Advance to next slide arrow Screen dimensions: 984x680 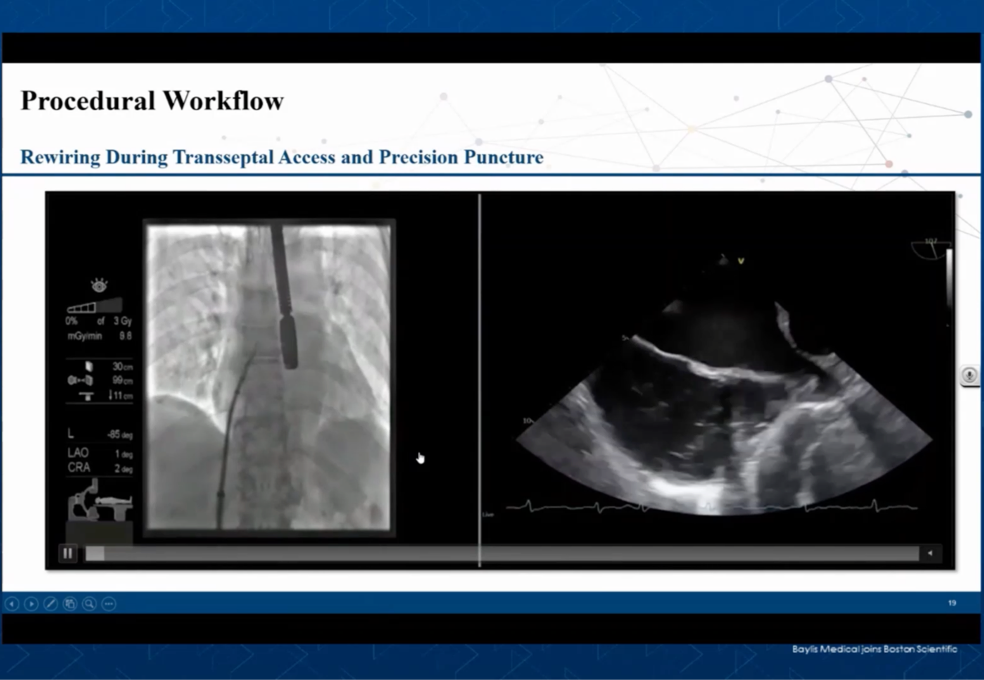tap(31, 604)
